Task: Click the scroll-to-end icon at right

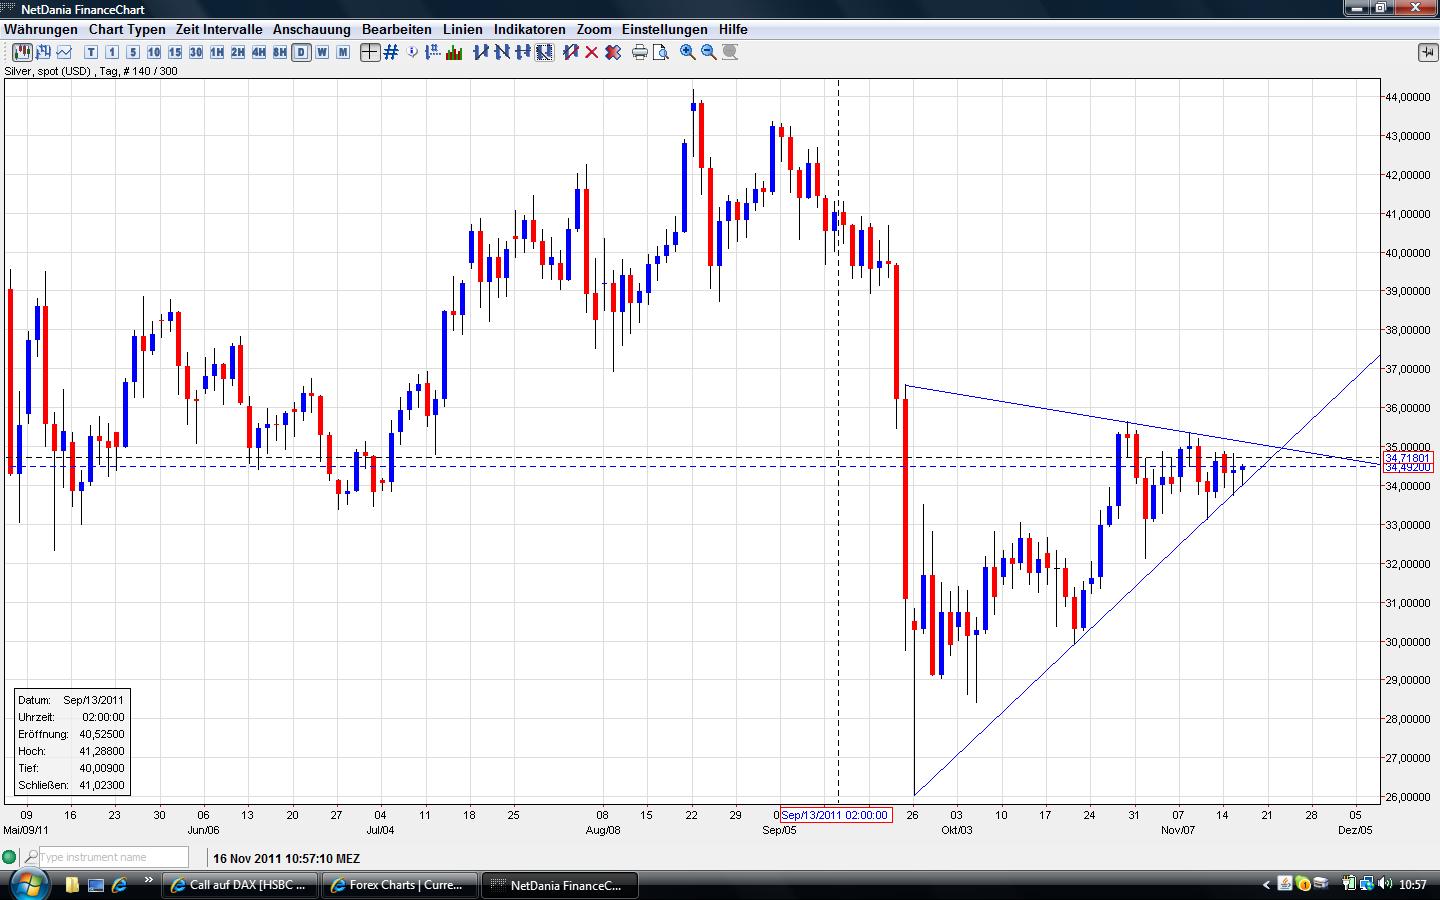Action: [1427, 52]
